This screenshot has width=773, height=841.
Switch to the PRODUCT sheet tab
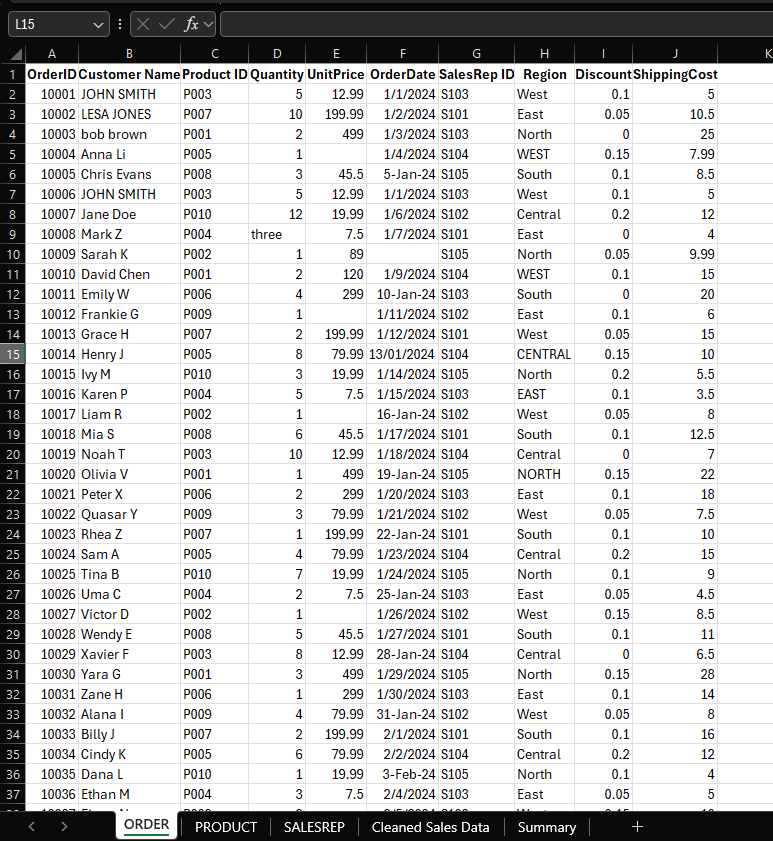(226, 827)
